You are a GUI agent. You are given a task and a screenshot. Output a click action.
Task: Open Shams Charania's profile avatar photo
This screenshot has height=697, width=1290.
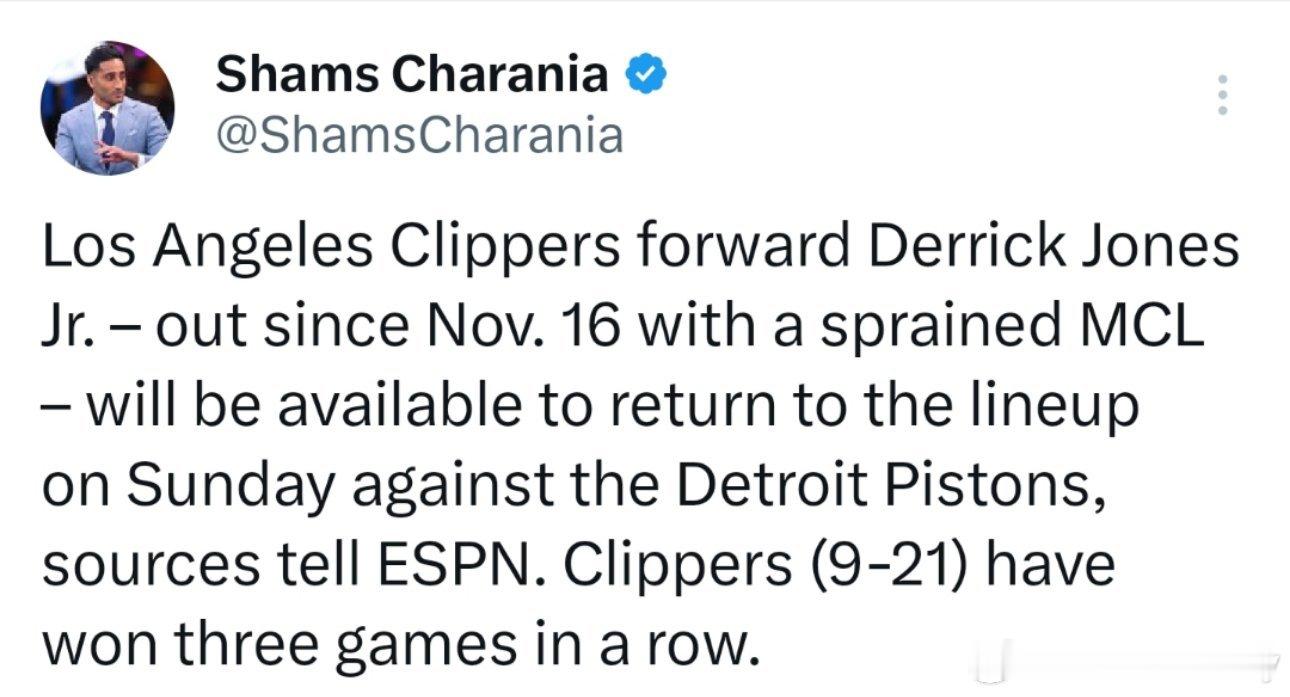tap(107, 108)
